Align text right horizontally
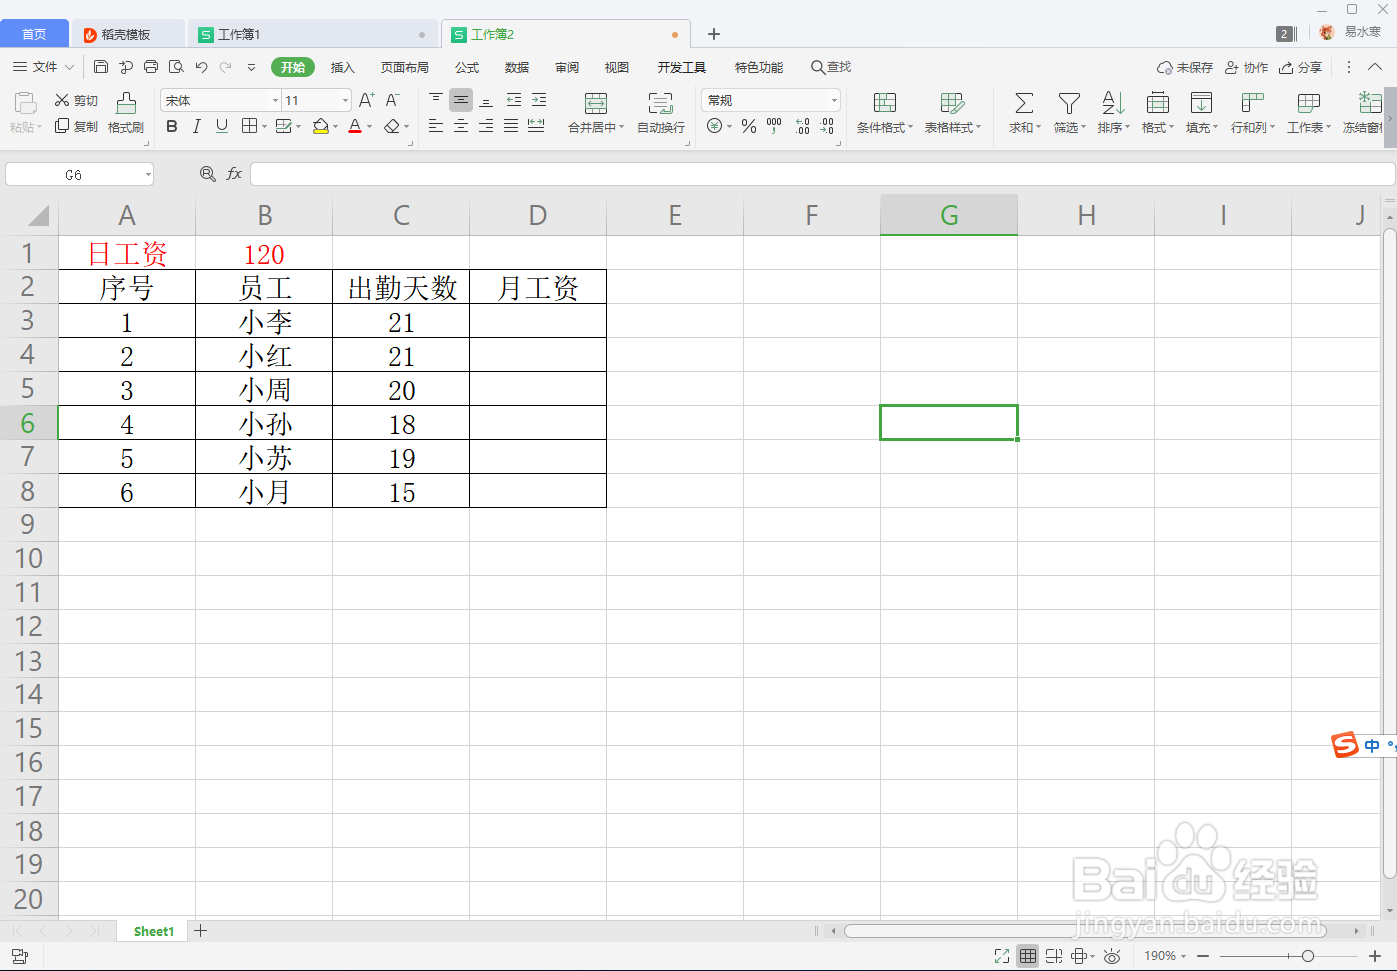This screenshot has height=971, width=1397. click(x=486, y=126)
